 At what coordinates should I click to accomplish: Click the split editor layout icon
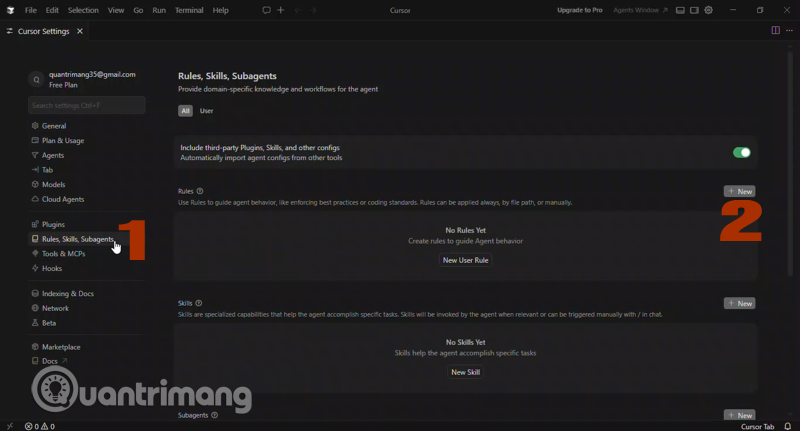pyautogui.click(x=775, y=31)
